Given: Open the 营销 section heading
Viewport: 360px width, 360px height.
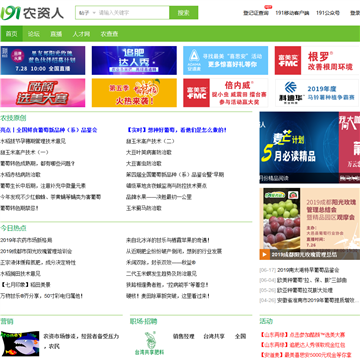Looking at the screenshot, I should pyautogui.click(x=7, y=321).
